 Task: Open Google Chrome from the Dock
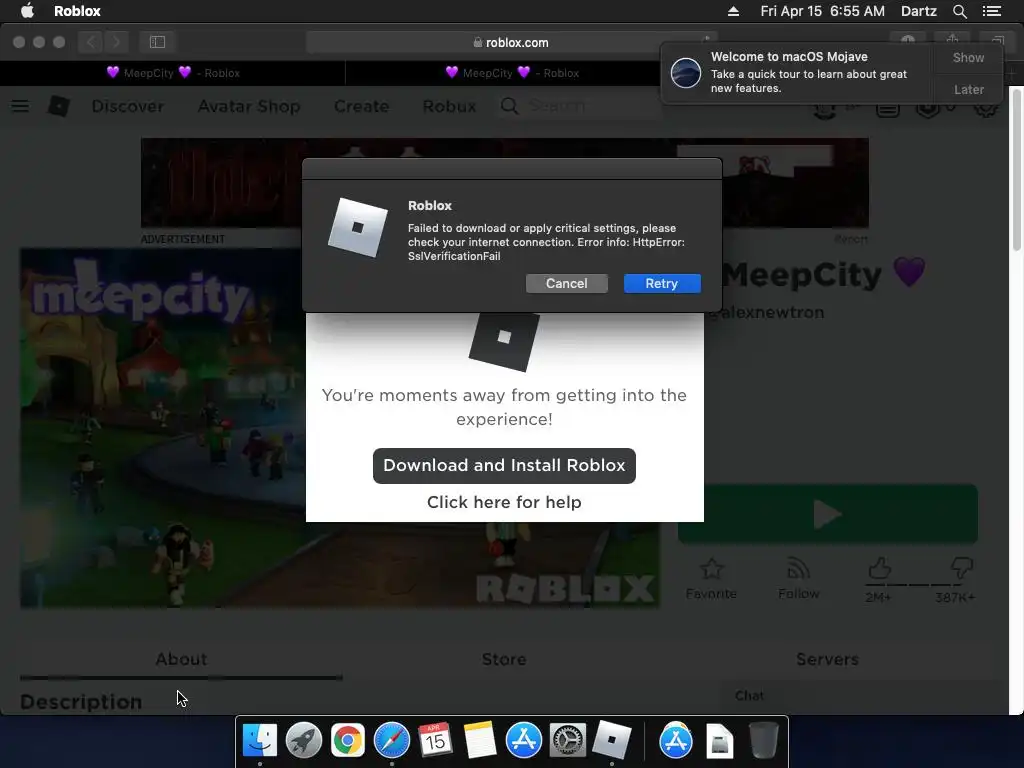pos(347,741)
